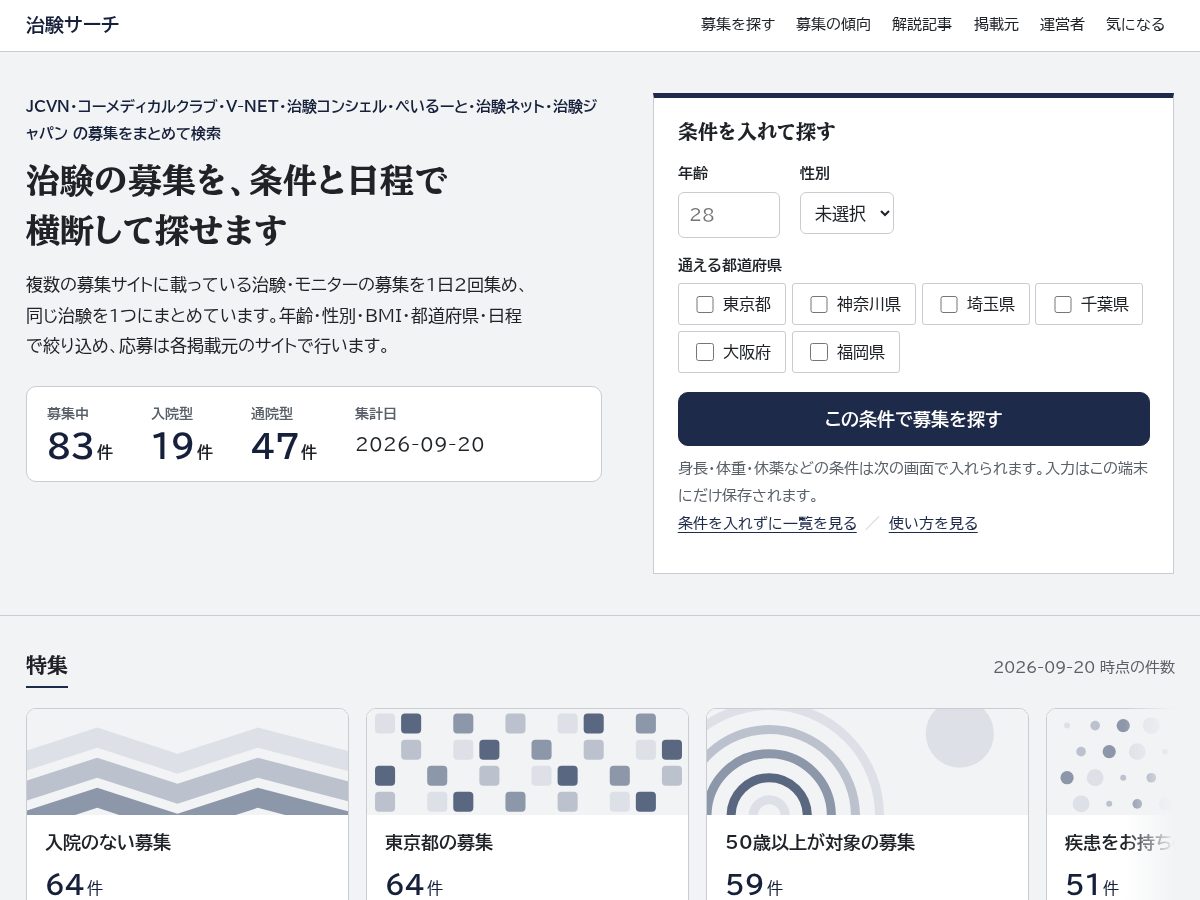Open the 入院のない募集 feature card thumbnail

click(187, 762)
